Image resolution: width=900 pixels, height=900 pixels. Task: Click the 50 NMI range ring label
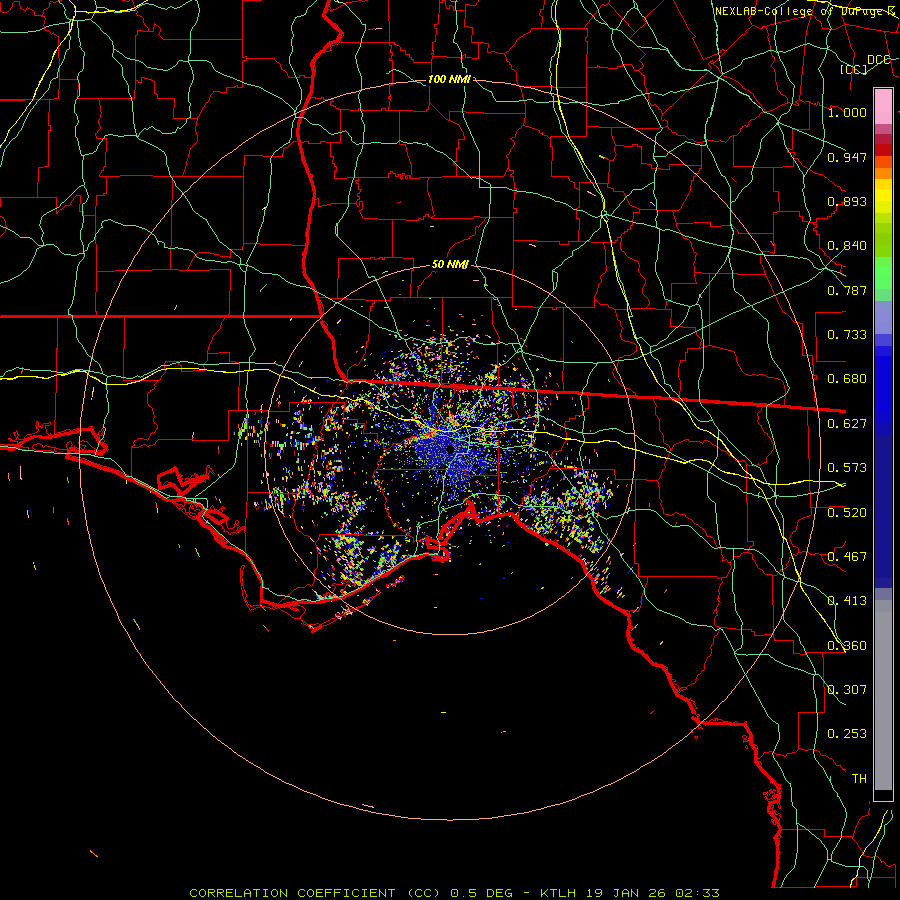click(x=450, y=264)
